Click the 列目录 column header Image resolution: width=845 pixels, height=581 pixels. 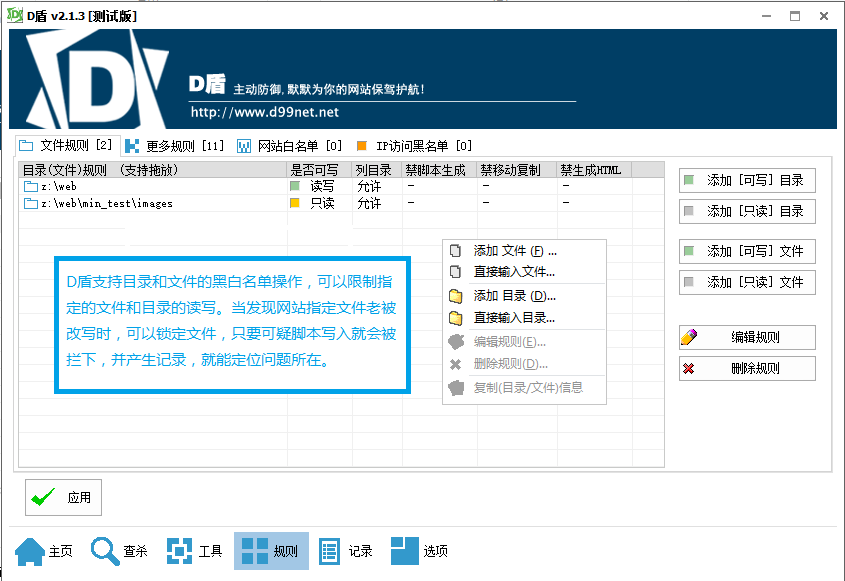point(377,170)
